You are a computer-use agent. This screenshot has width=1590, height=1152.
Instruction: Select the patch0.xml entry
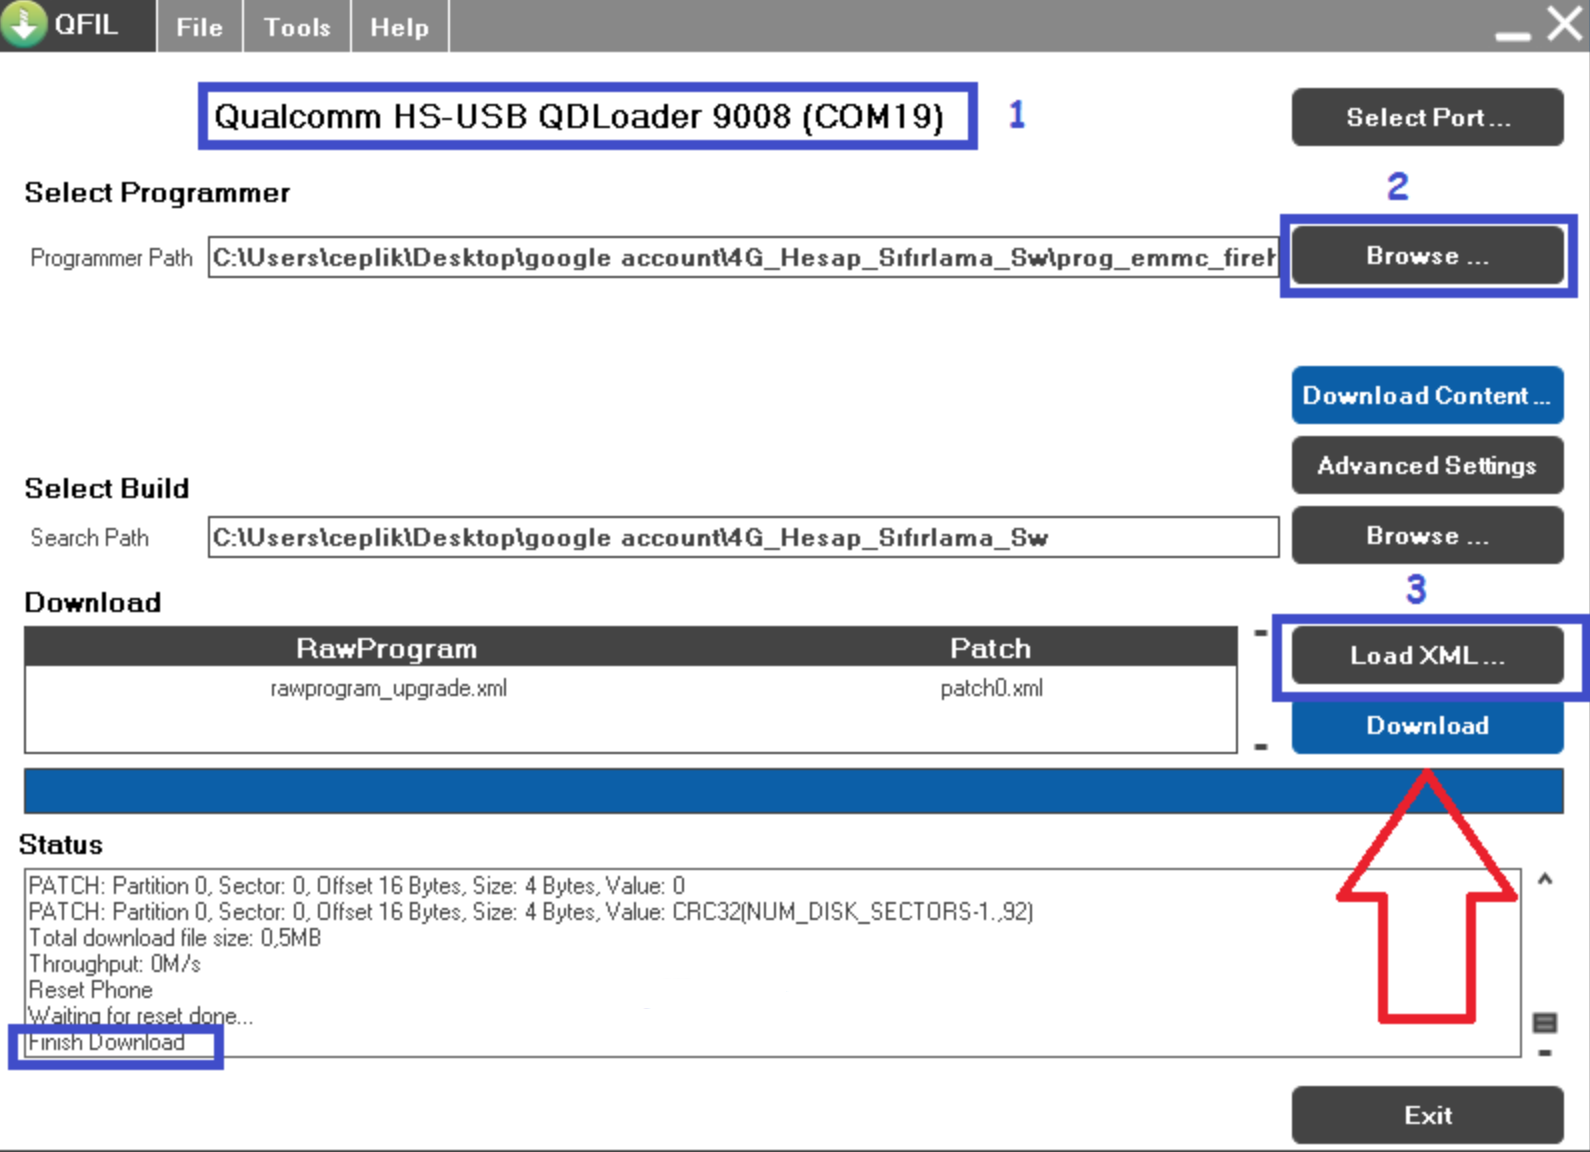click(991, 688)
